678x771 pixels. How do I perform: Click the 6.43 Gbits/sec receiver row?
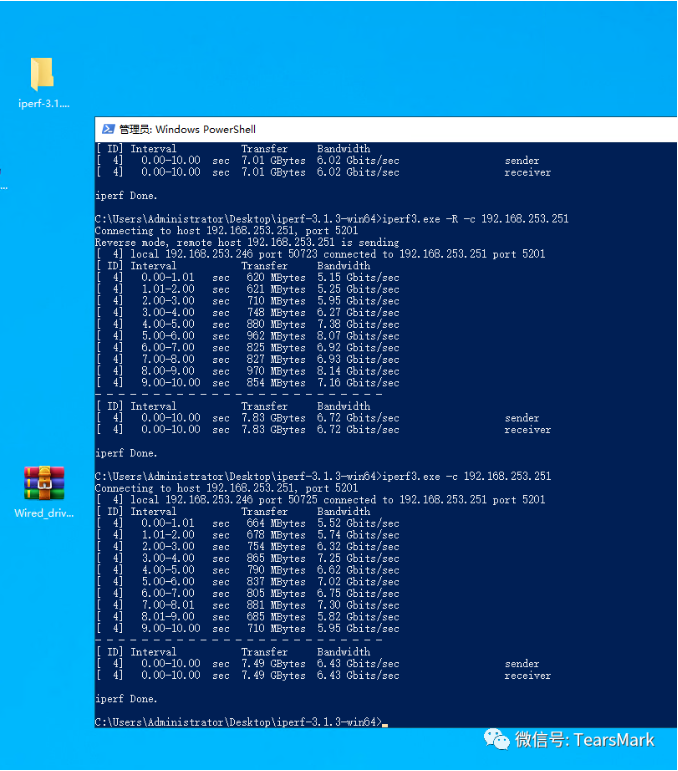(324, 676)
